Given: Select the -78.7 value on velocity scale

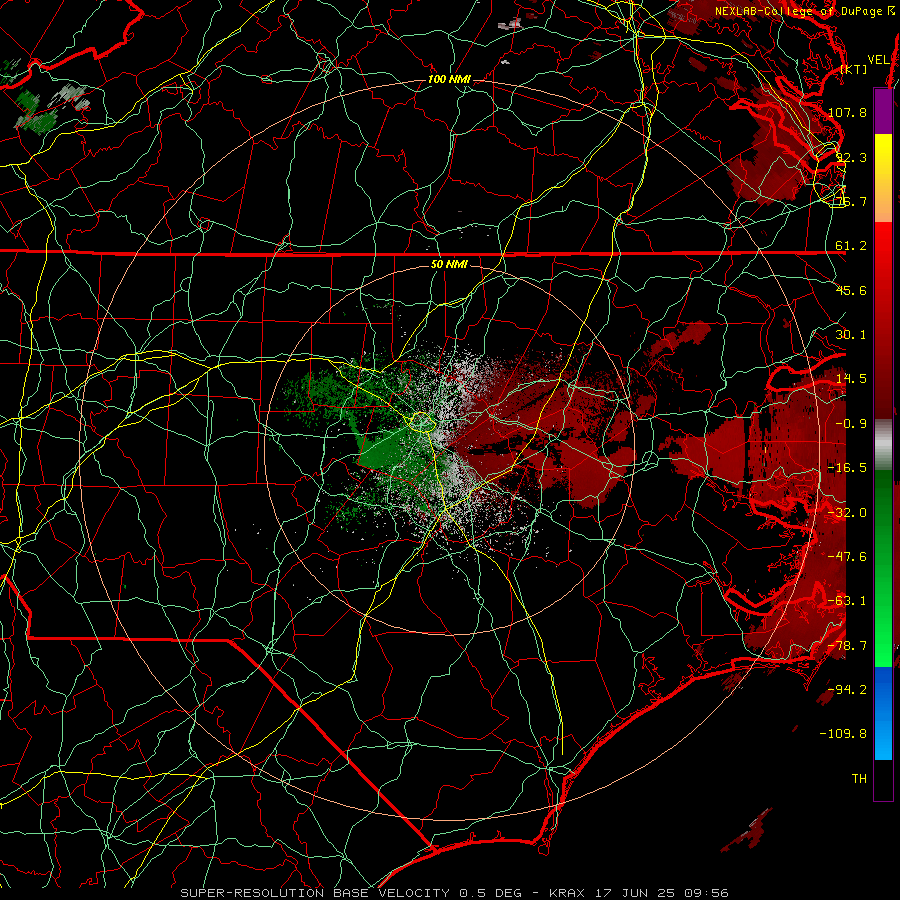Looking at the screenshot, I should click(x=847, y=646).
